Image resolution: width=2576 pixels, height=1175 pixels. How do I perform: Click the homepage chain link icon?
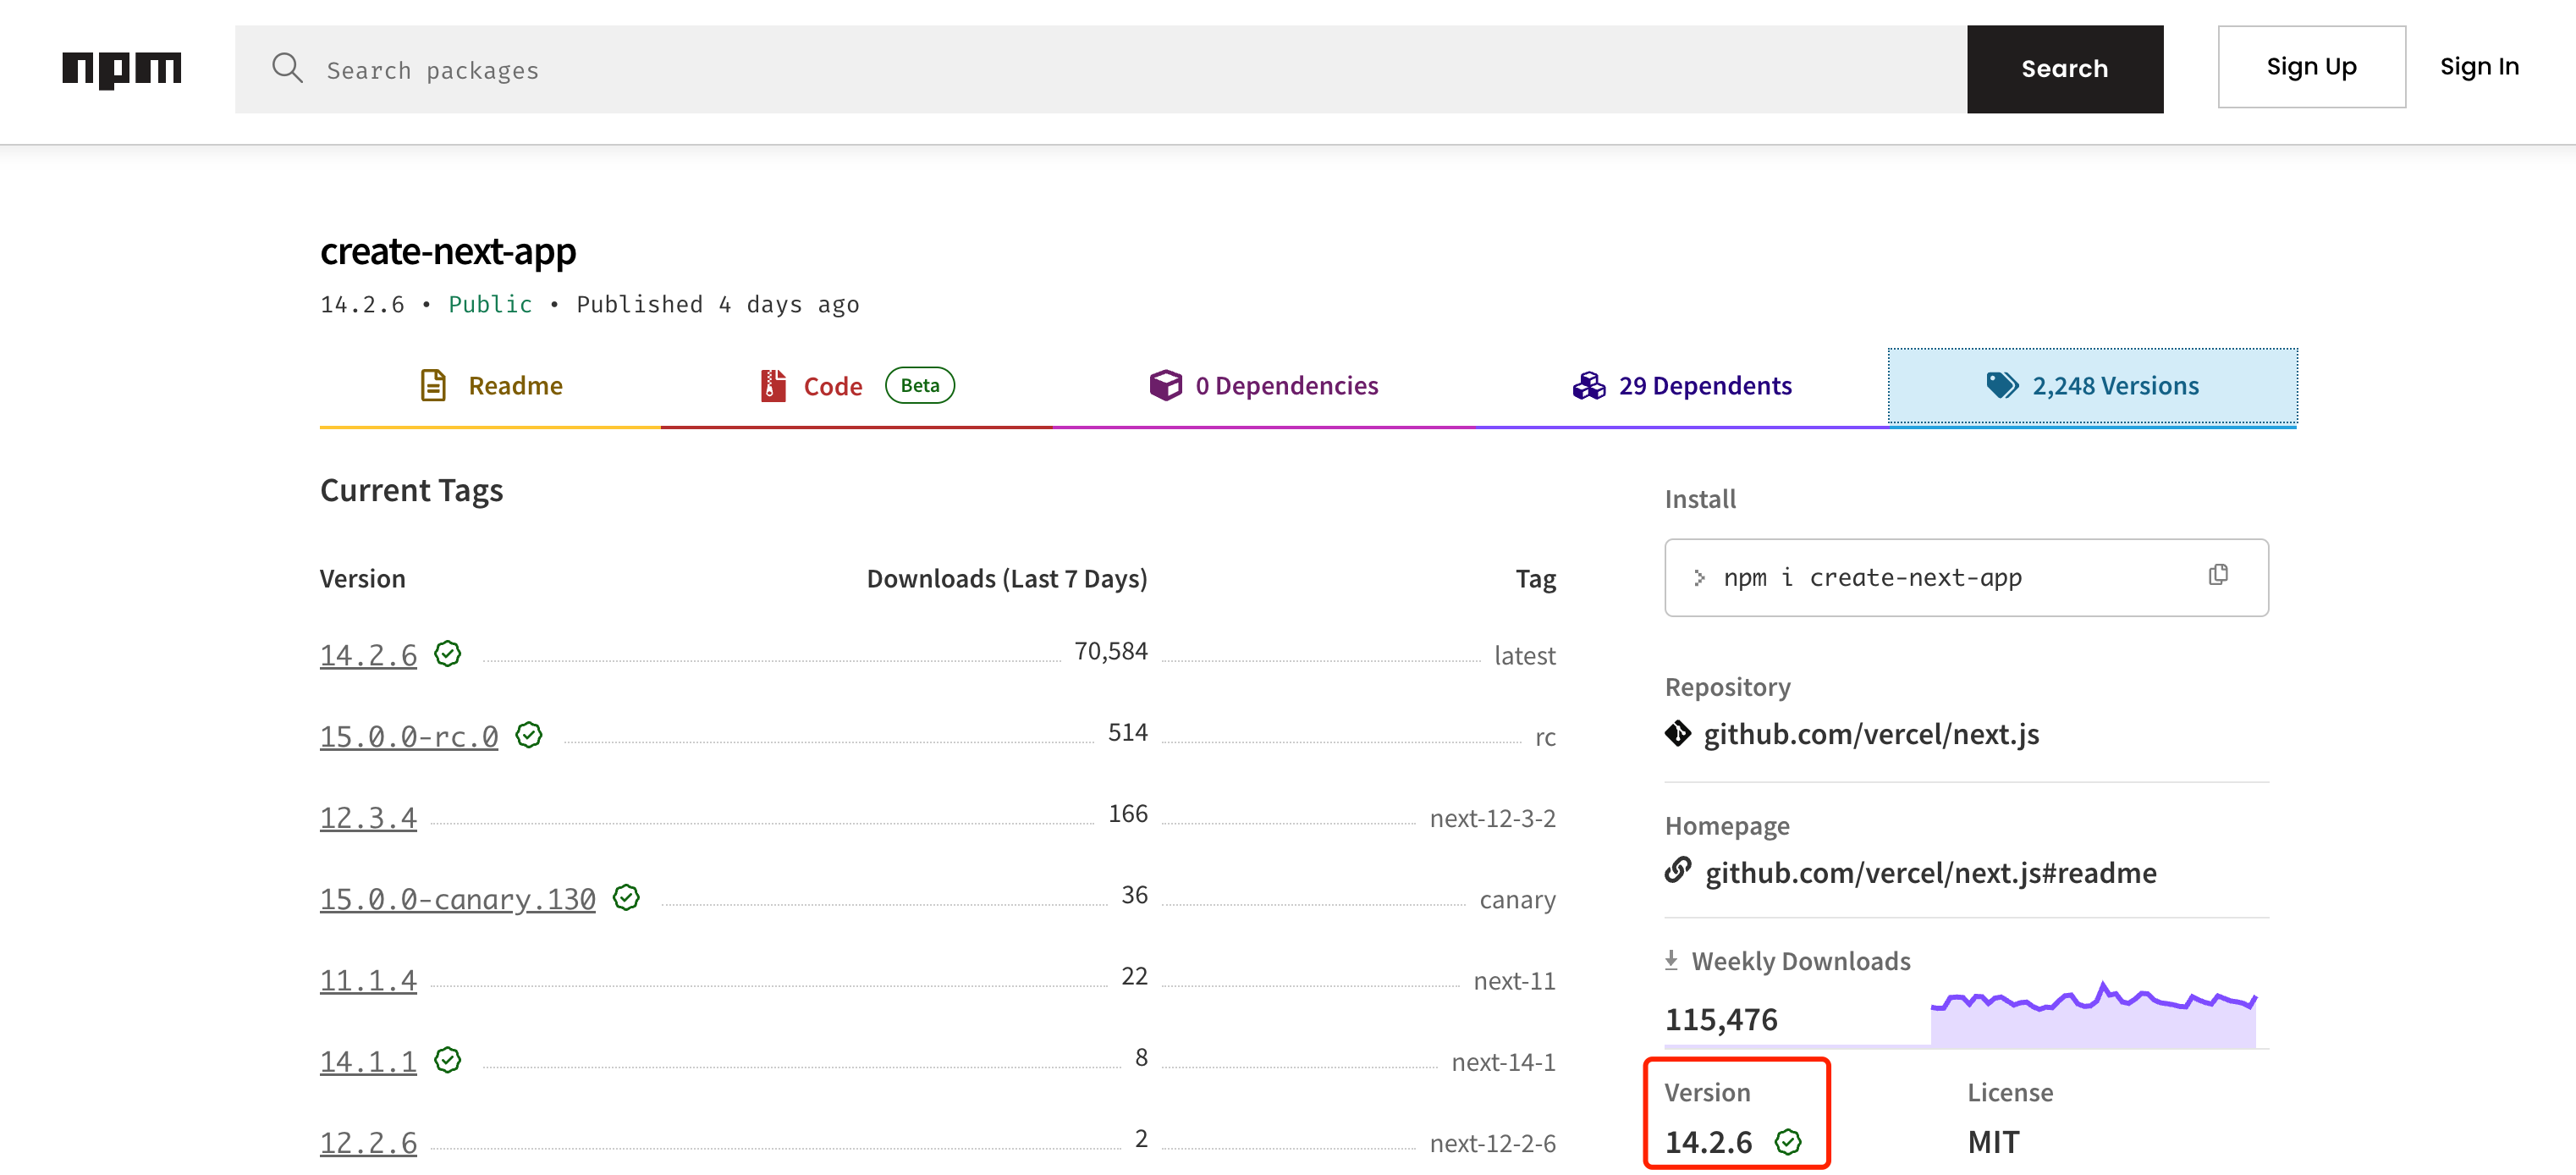tap(1678, 871)
